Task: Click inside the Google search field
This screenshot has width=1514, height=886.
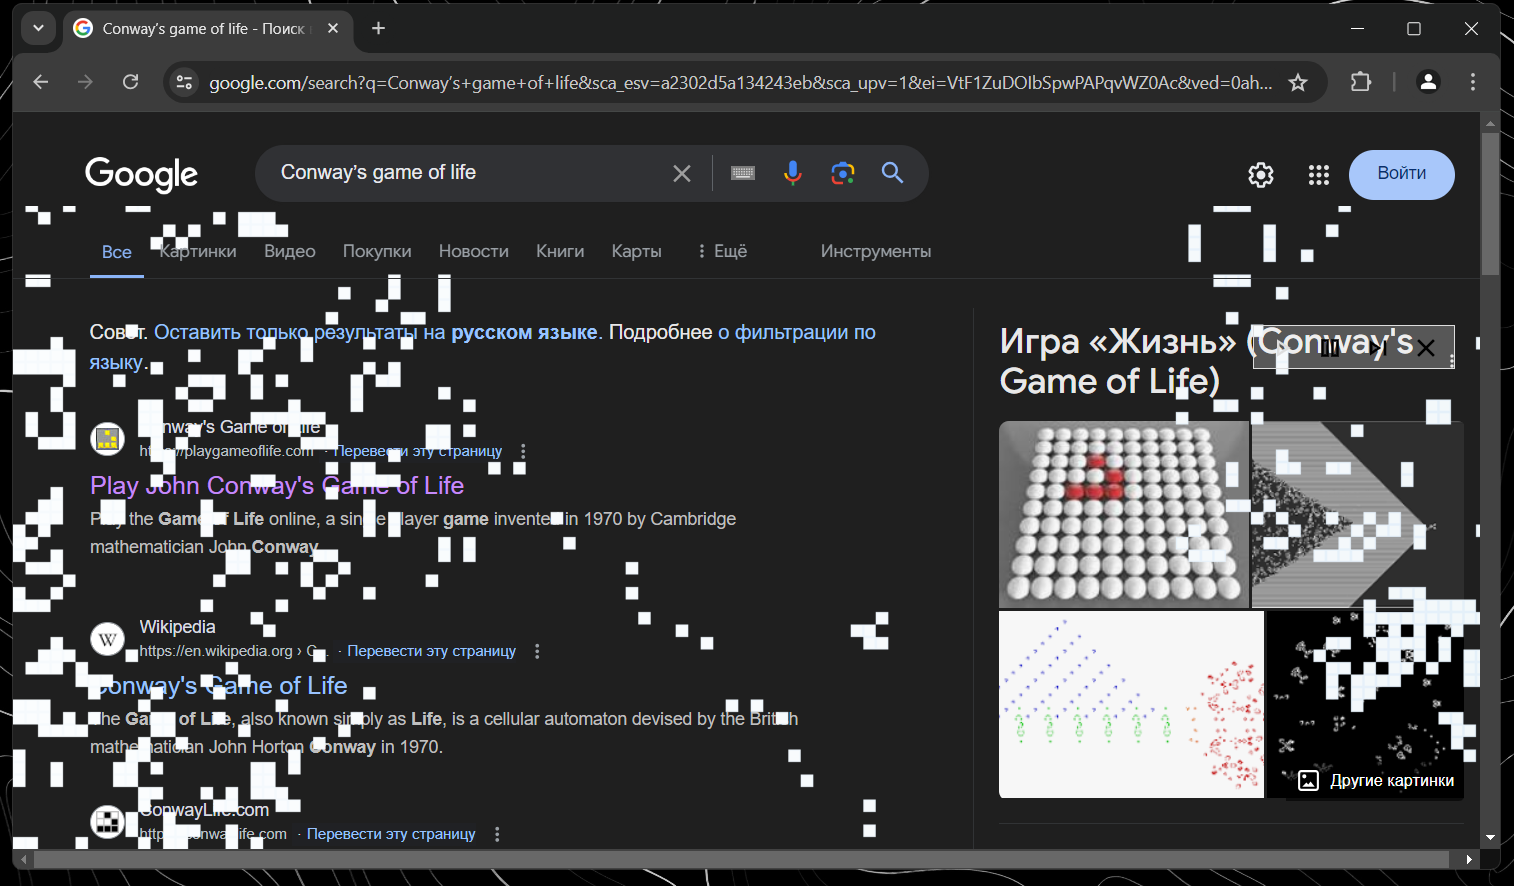Action: [470, 173]
